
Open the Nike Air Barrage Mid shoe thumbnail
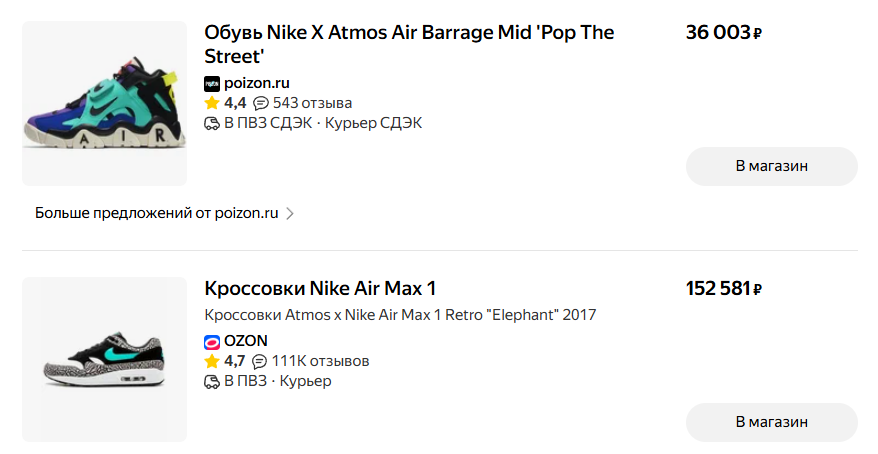pyautogui.click(x=105, y=103)
